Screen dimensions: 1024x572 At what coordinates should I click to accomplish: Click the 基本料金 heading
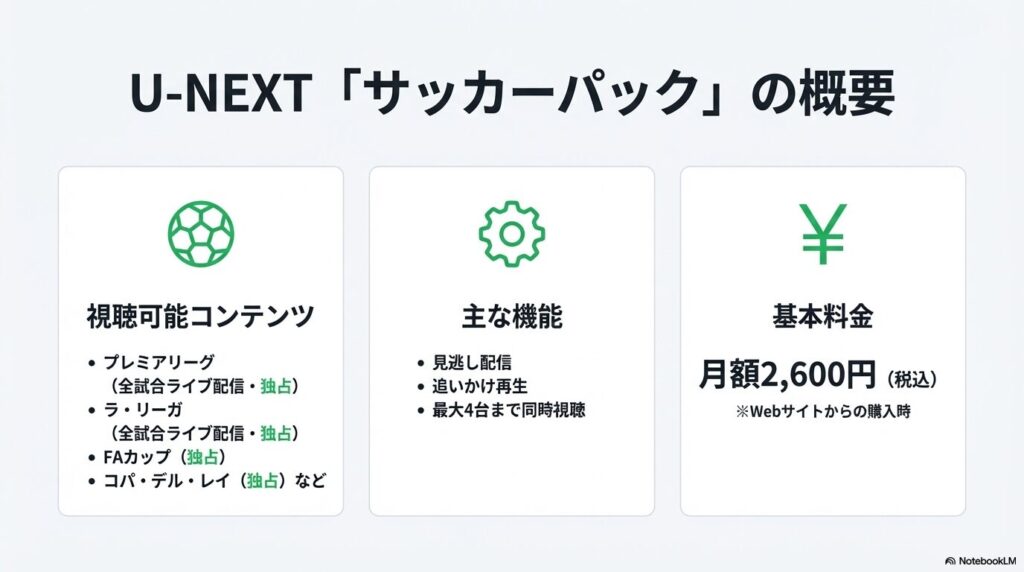coord(822,318)
